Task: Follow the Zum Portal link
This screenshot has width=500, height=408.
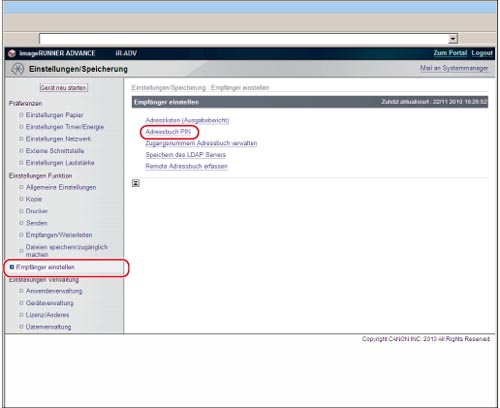Action: click(x=450, y=53)
